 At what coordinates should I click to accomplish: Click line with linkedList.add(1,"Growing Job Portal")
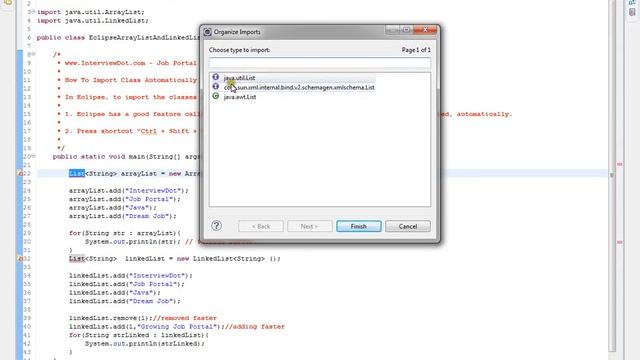coord(177,327)
